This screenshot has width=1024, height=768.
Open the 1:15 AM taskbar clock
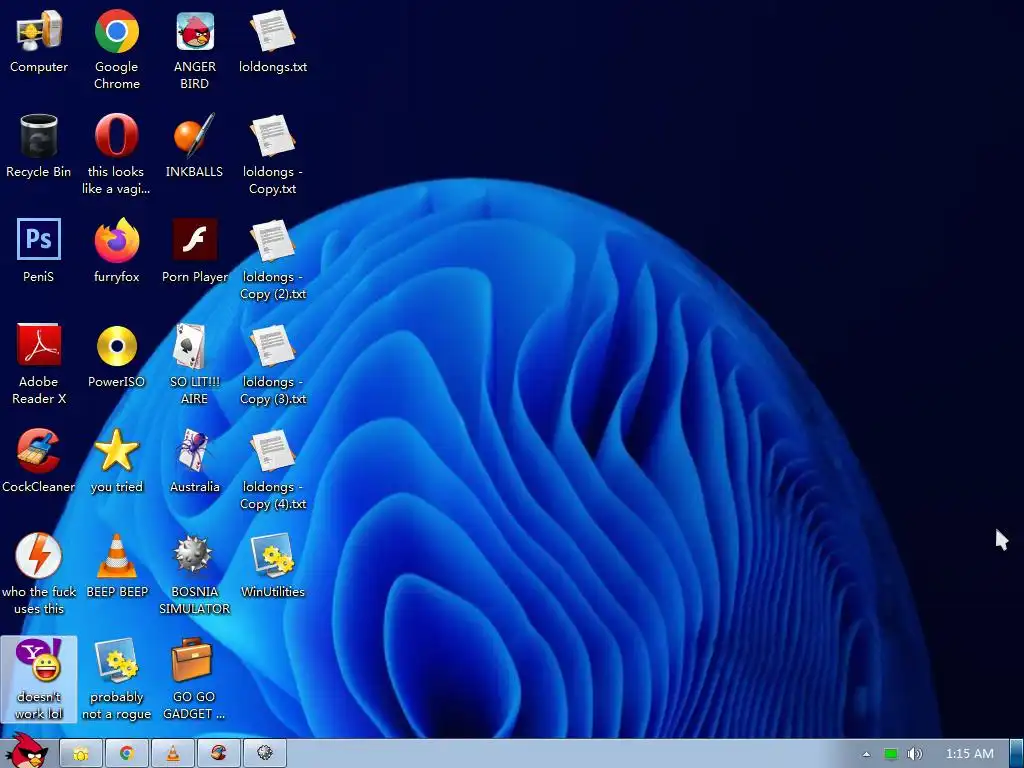970,754
